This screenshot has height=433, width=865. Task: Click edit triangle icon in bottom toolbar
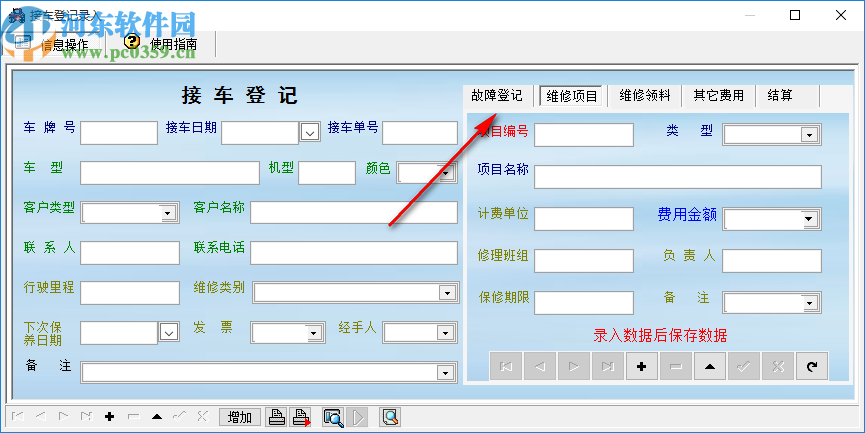157,417
